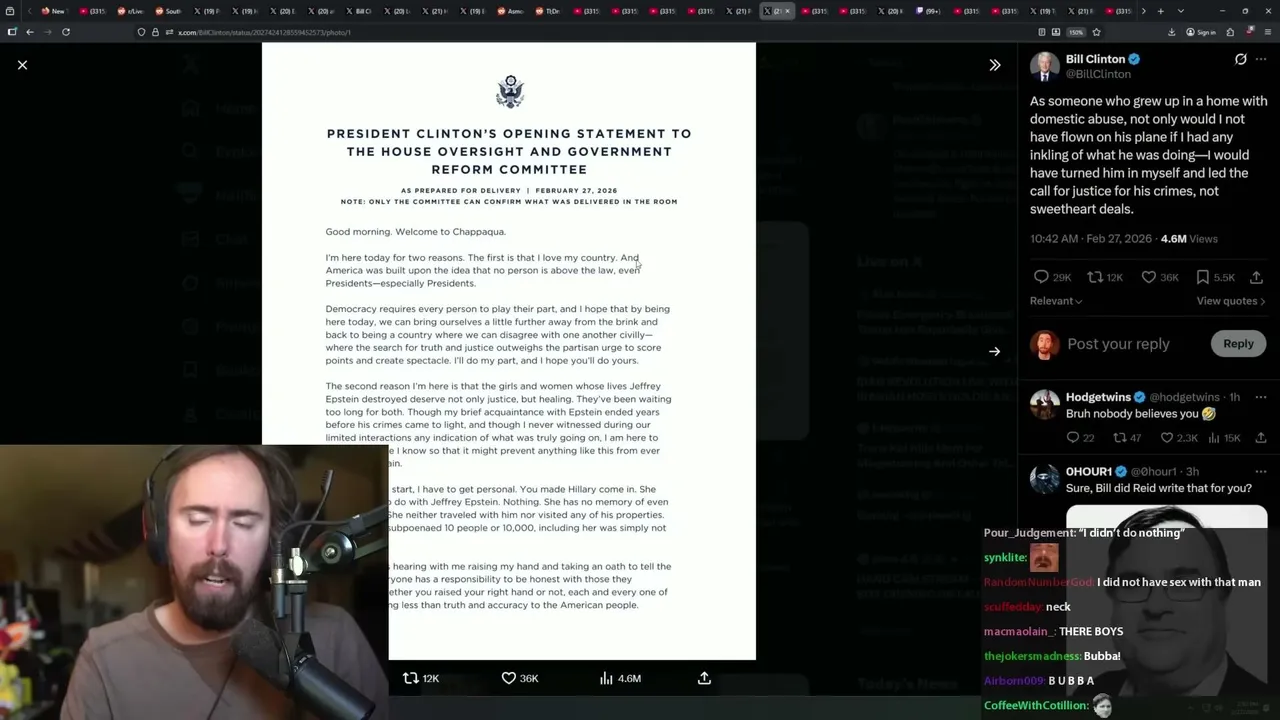This screenshot has height=720, width=1280.
Task: Open the Hodgetwins display name link
Action: (1098, 397)
